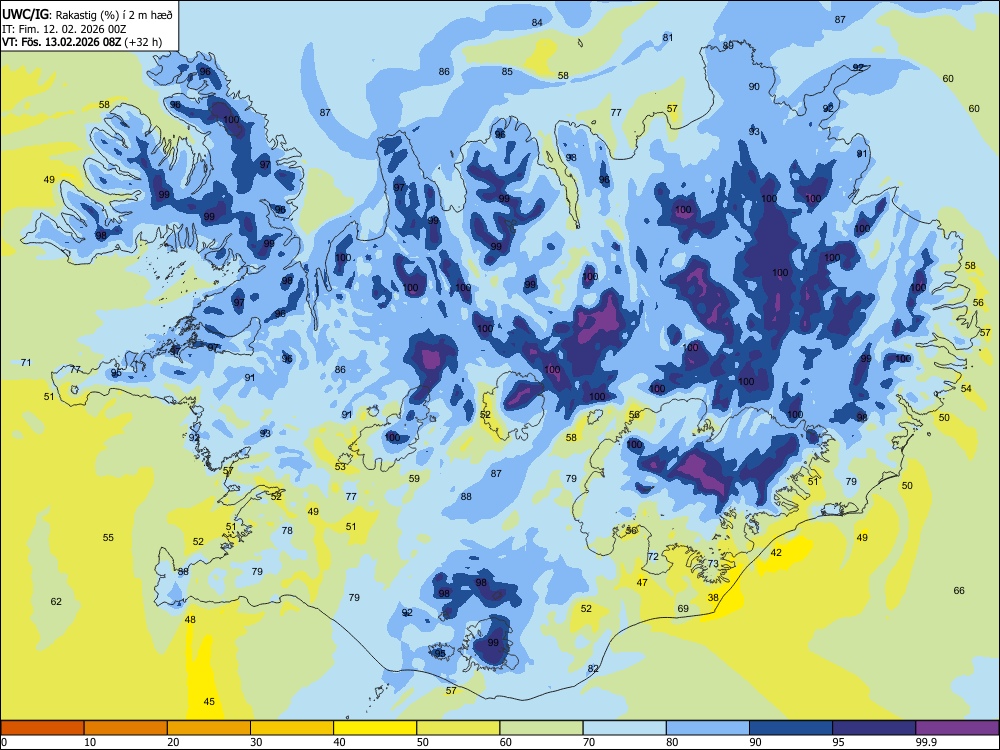Click the 10–20 orange legend swatch
The width and height of the screenshot is (1000, 750).
126,728
